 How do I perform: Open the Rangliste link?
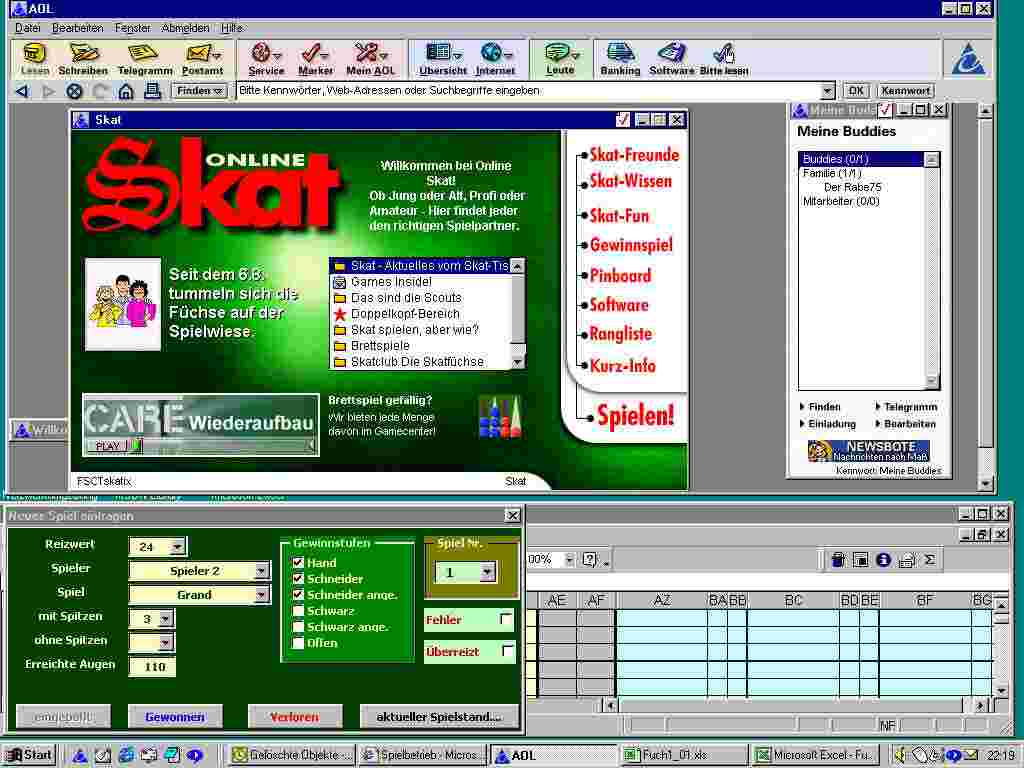620,334
